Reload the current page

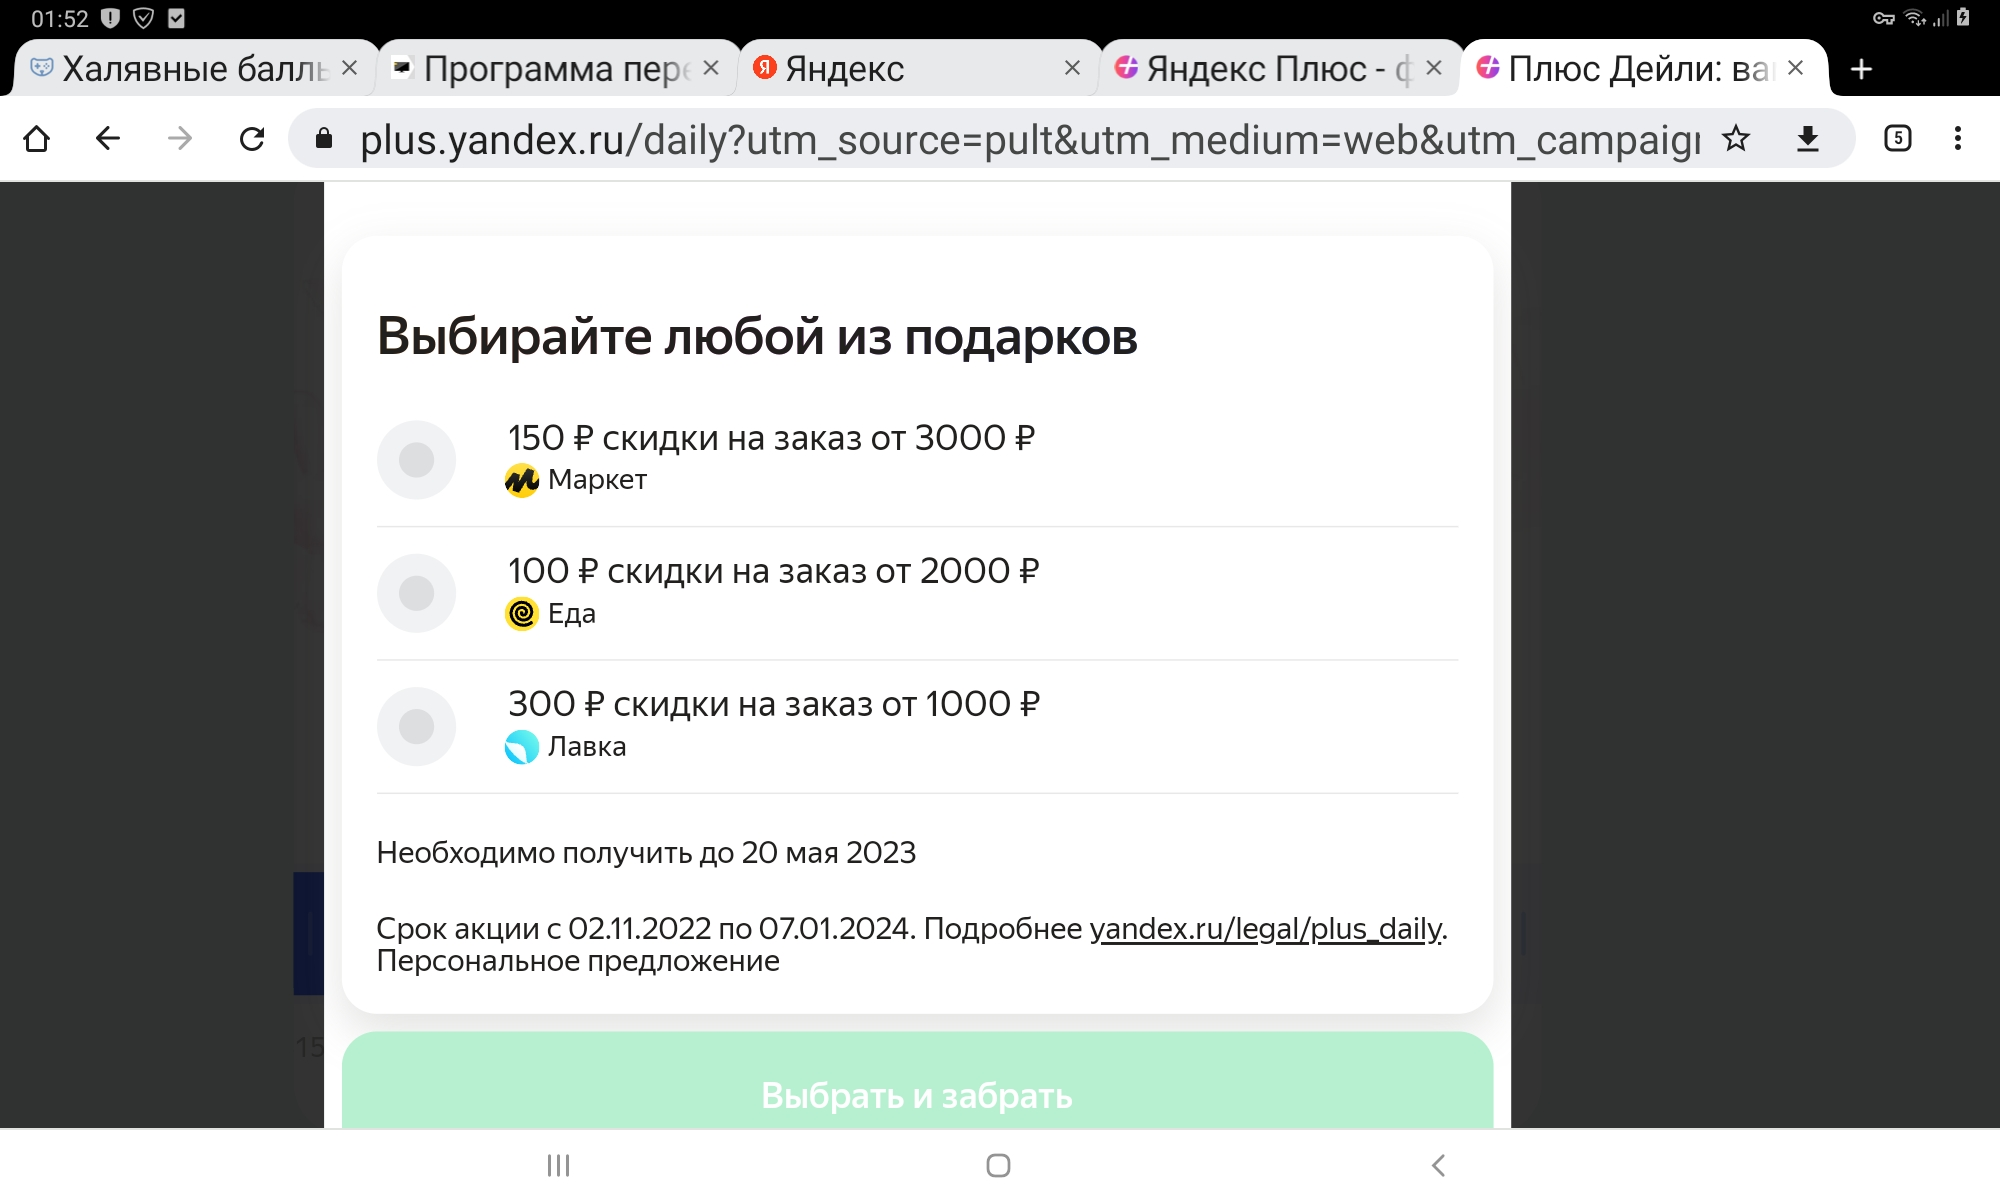point(252,138)
